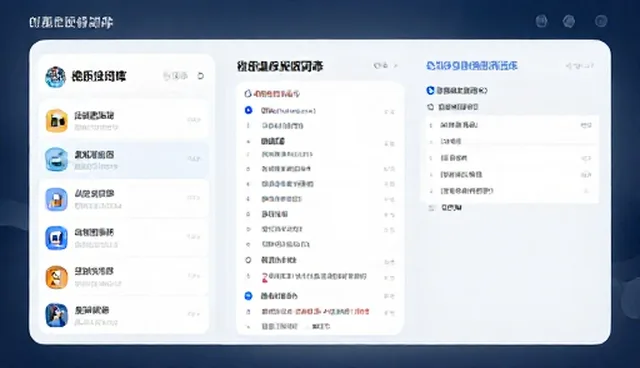Click gray text button left of the refresh arrow
This screenshot has height=368, width=640.
pos(176,76)
